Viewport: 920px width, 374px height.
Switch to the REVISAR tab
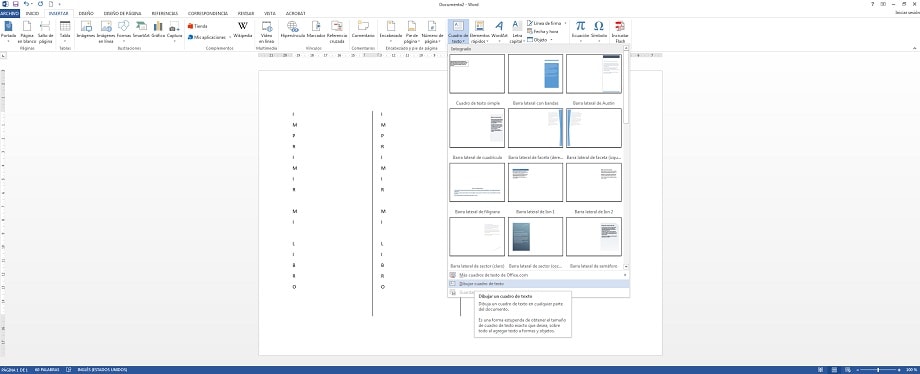point(246,13)
